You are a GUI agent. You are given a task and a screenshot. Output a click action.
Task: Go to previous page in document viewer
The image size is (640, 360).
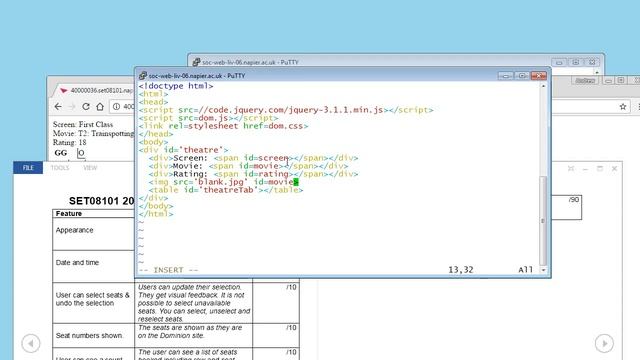pyautogui.click(x=31, y=343)
